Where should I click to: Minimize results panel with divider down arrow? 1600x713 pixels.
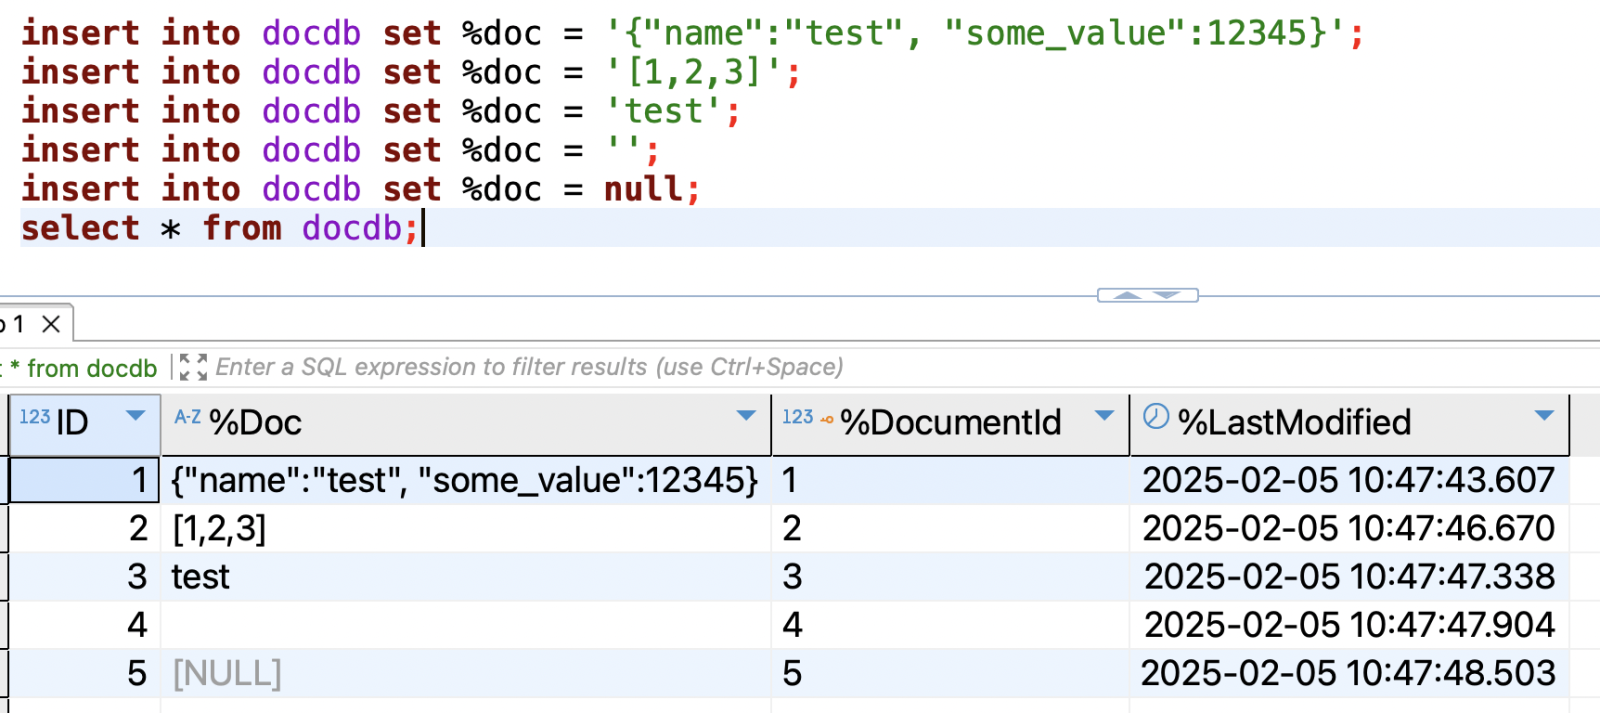(1167, 295)
